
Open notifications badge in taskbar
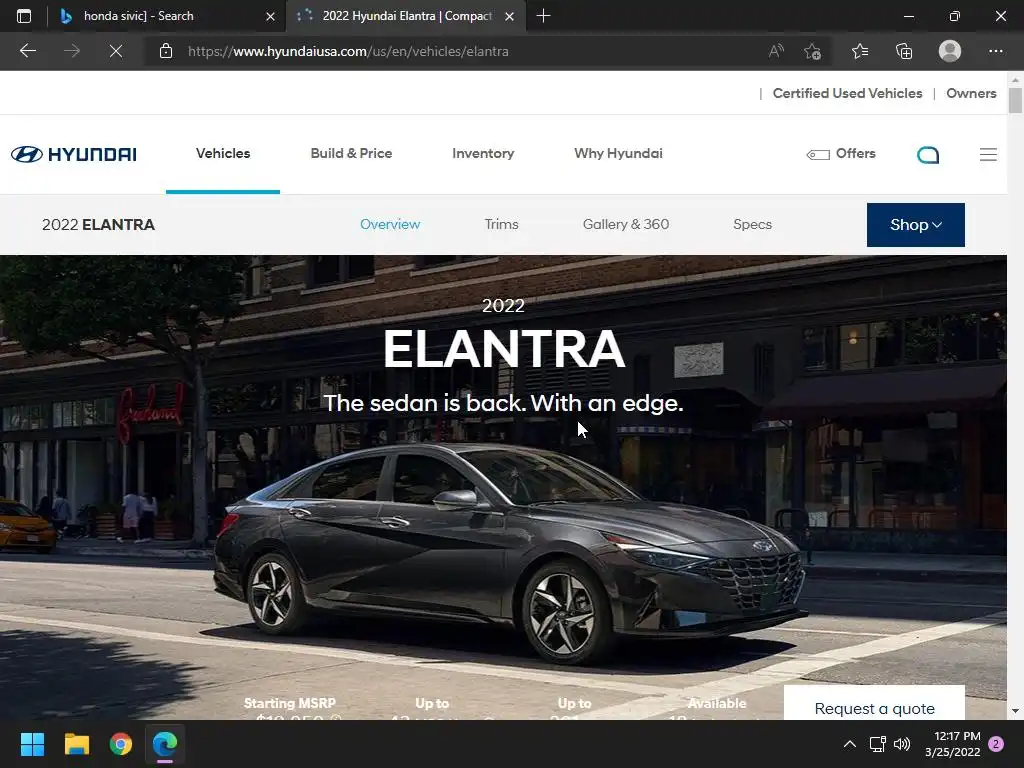(x=996, y=744)
